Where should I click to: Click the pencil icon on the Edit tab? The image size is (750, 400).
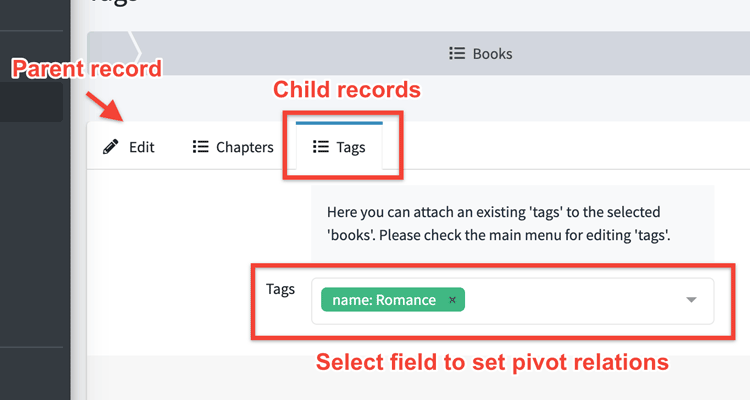click(x=110, y=148)
